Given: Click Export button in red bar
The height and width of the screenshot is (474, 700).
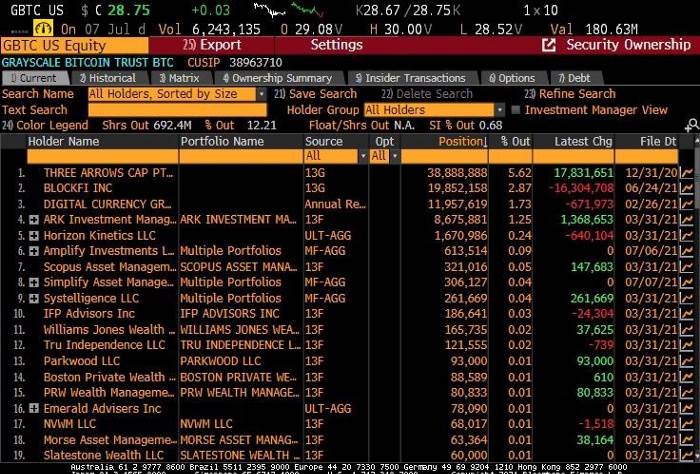Looking at the screenshot, I should (212, 45).
